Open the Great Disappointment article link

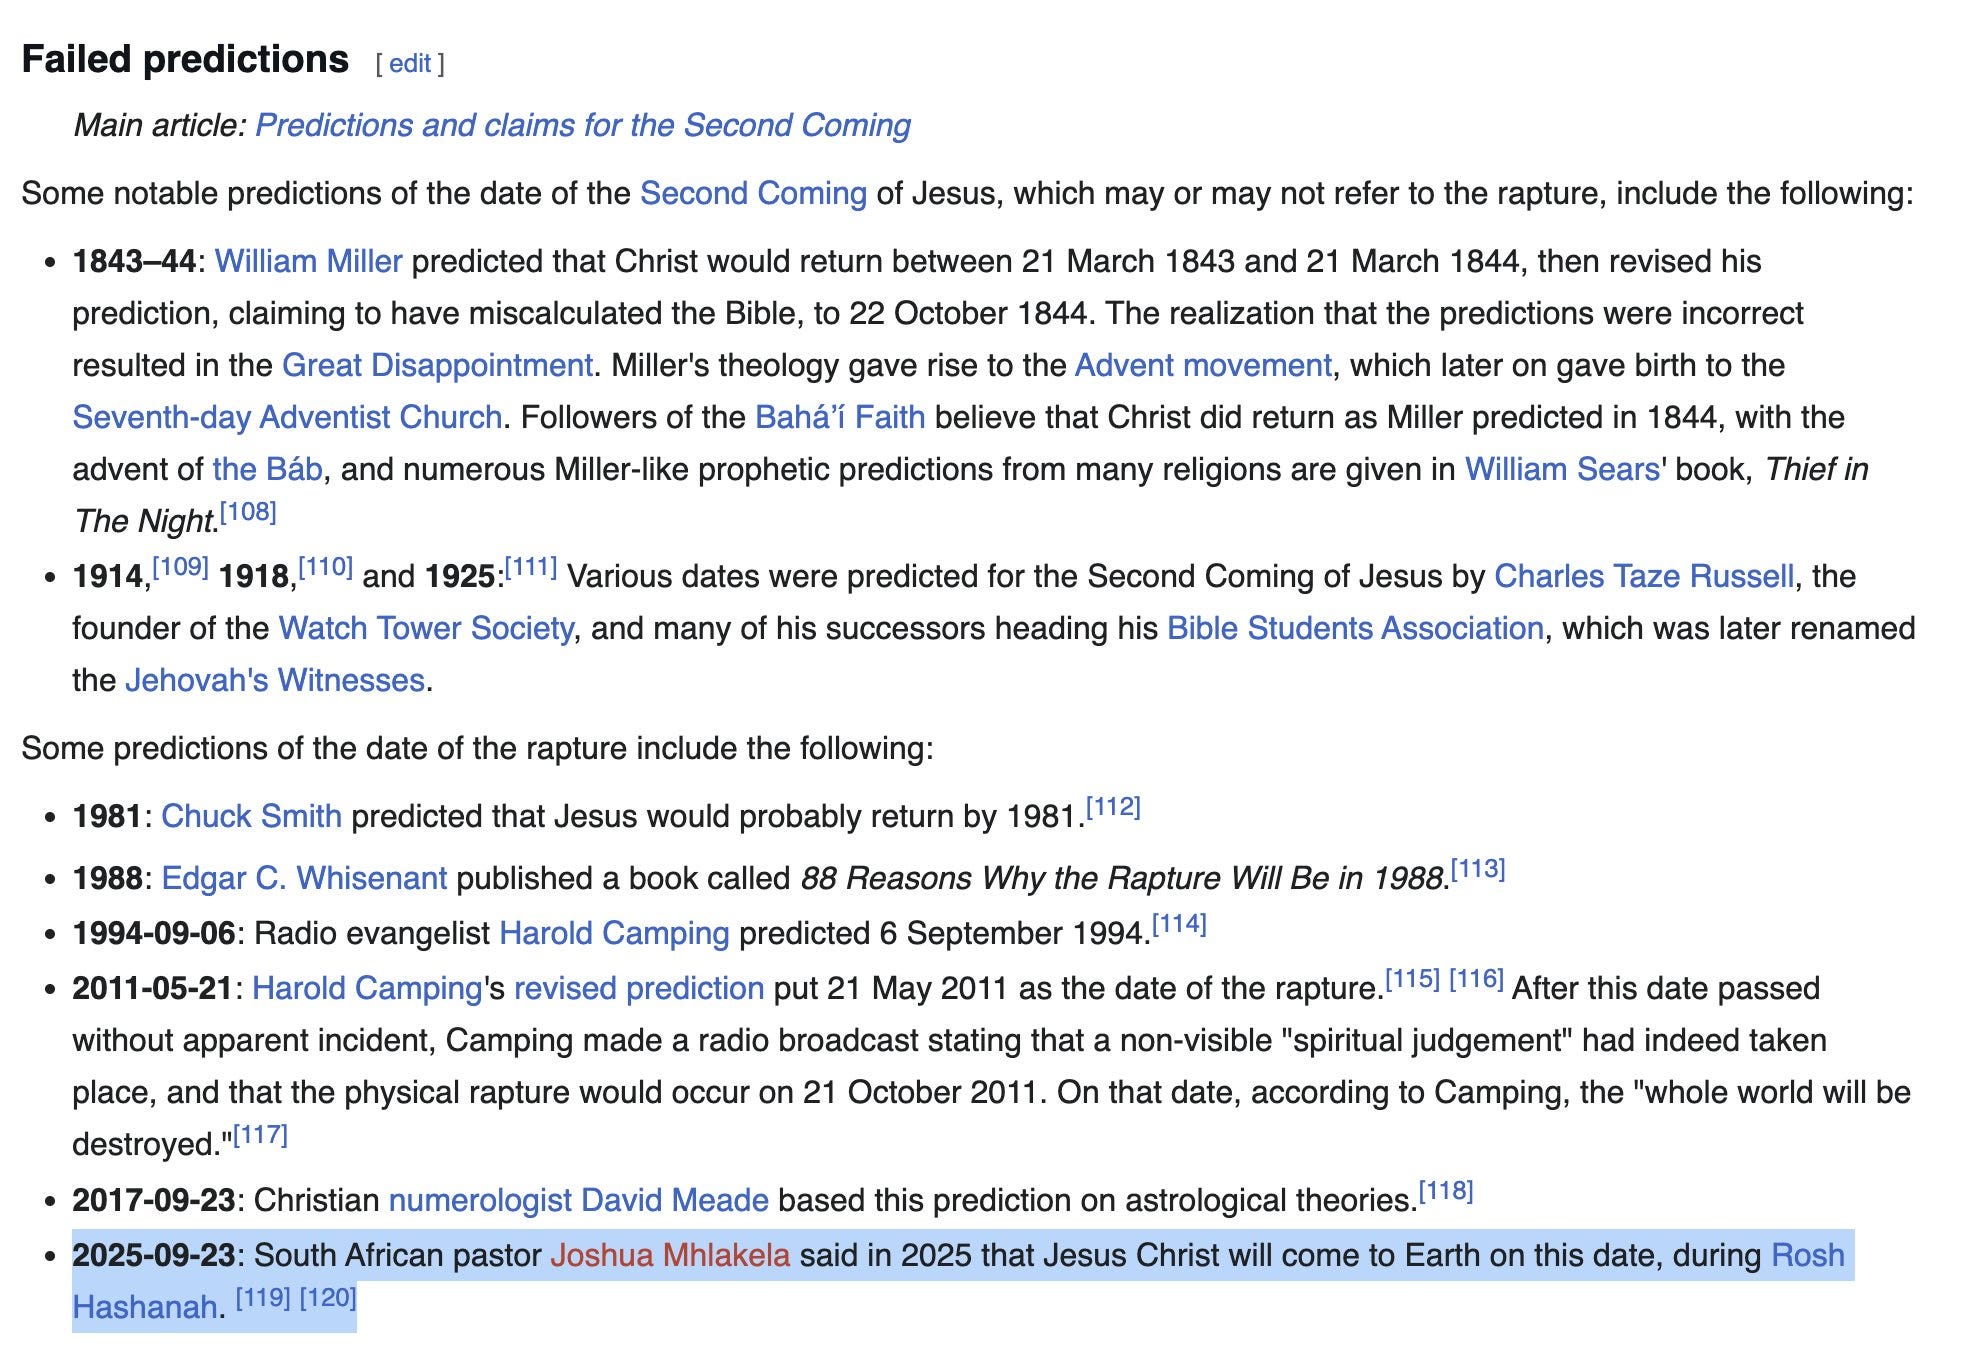pyautogui.click(x=437, y=366)
